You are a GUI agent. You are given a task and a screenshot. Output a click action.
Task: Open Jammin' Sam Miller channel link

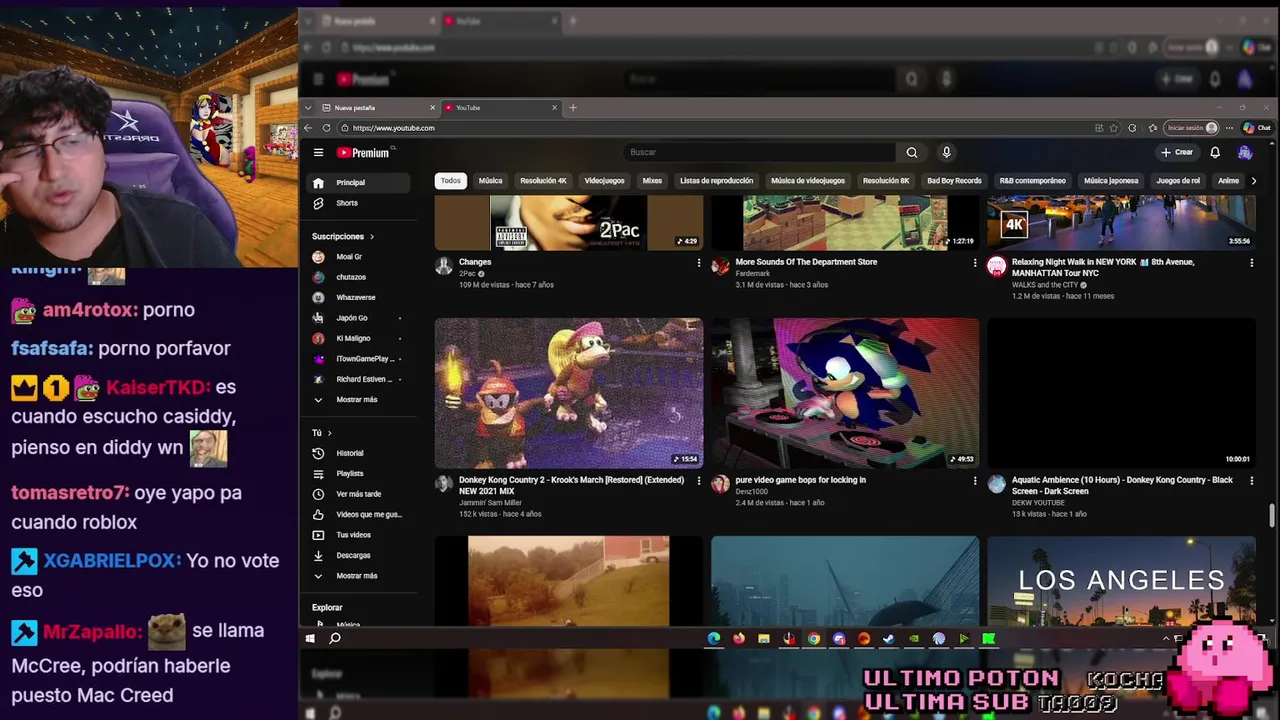(490, 503)
